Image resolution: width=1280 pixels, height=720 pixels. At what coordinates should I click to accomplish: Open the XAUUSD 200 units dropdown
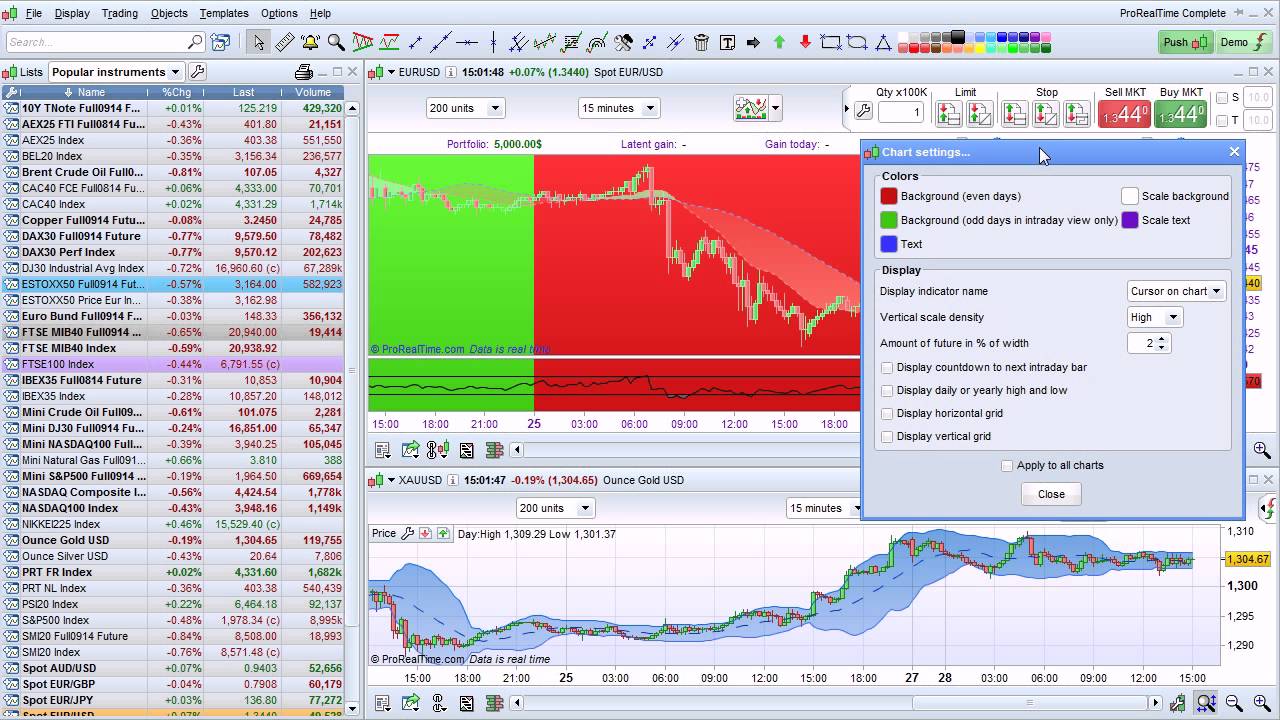555,508
